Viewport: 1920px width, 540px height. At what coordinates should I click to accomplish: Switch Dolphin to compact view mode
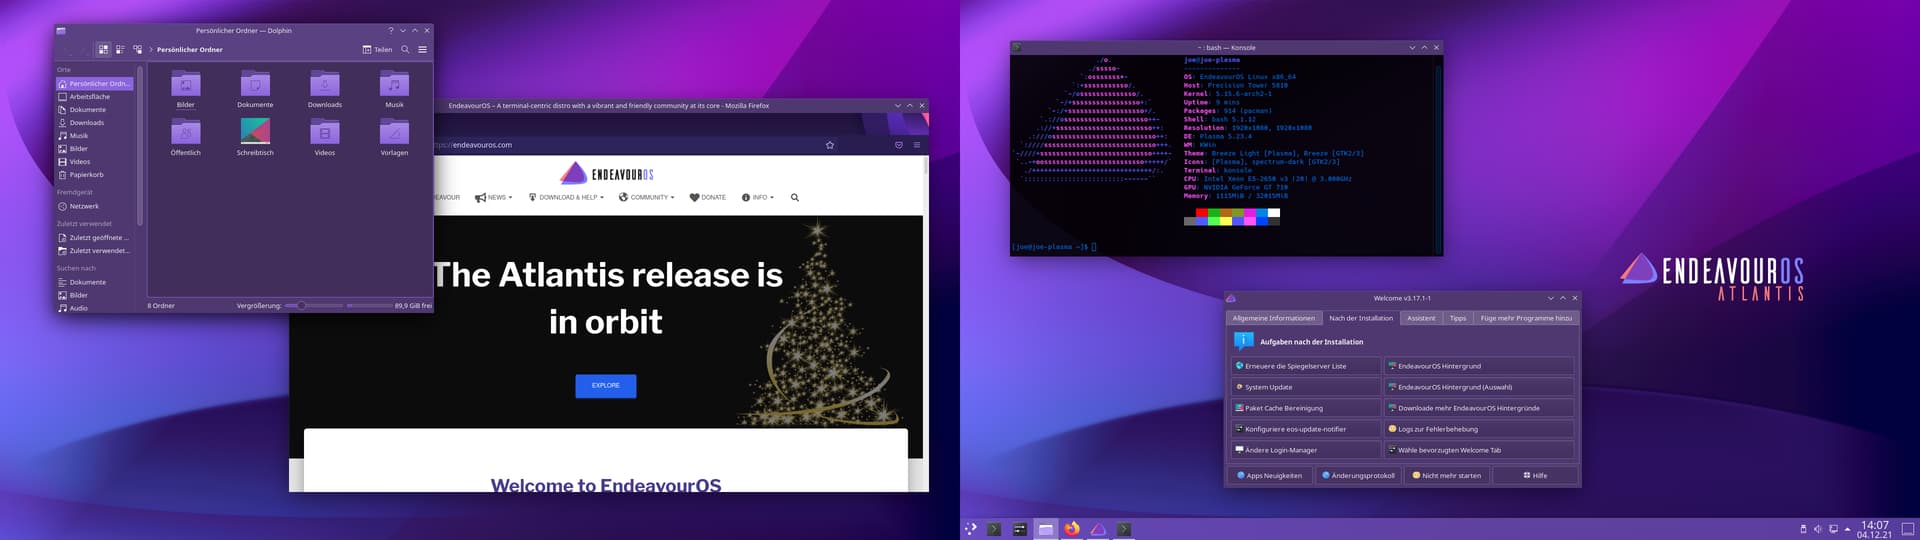tap(120, 49)
